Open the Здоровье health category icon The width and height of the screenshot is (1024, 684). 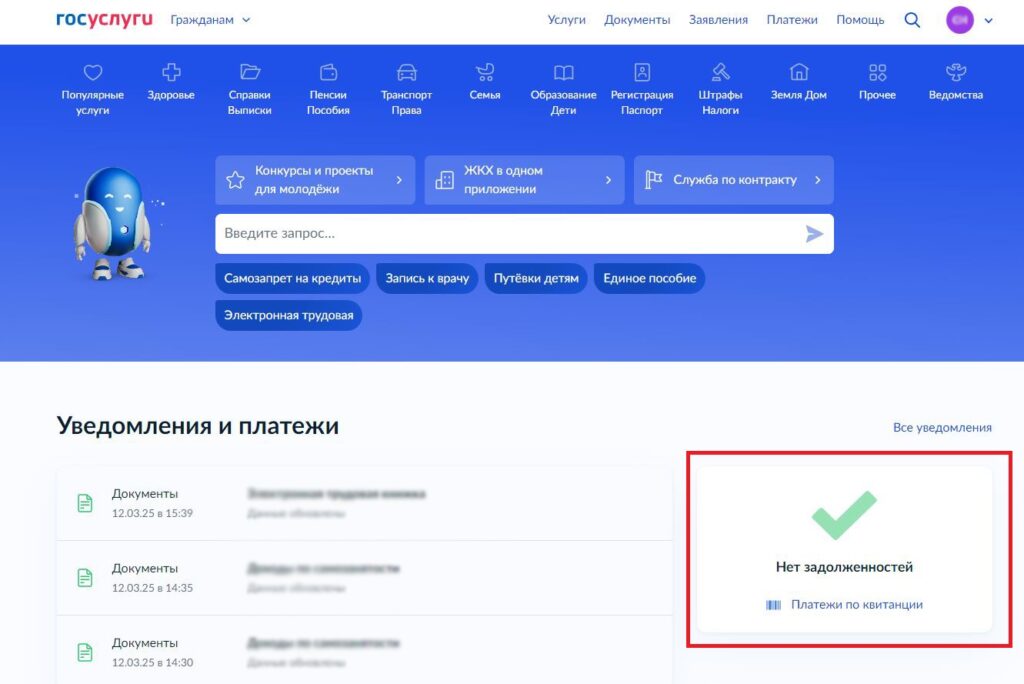pos(171,73)
